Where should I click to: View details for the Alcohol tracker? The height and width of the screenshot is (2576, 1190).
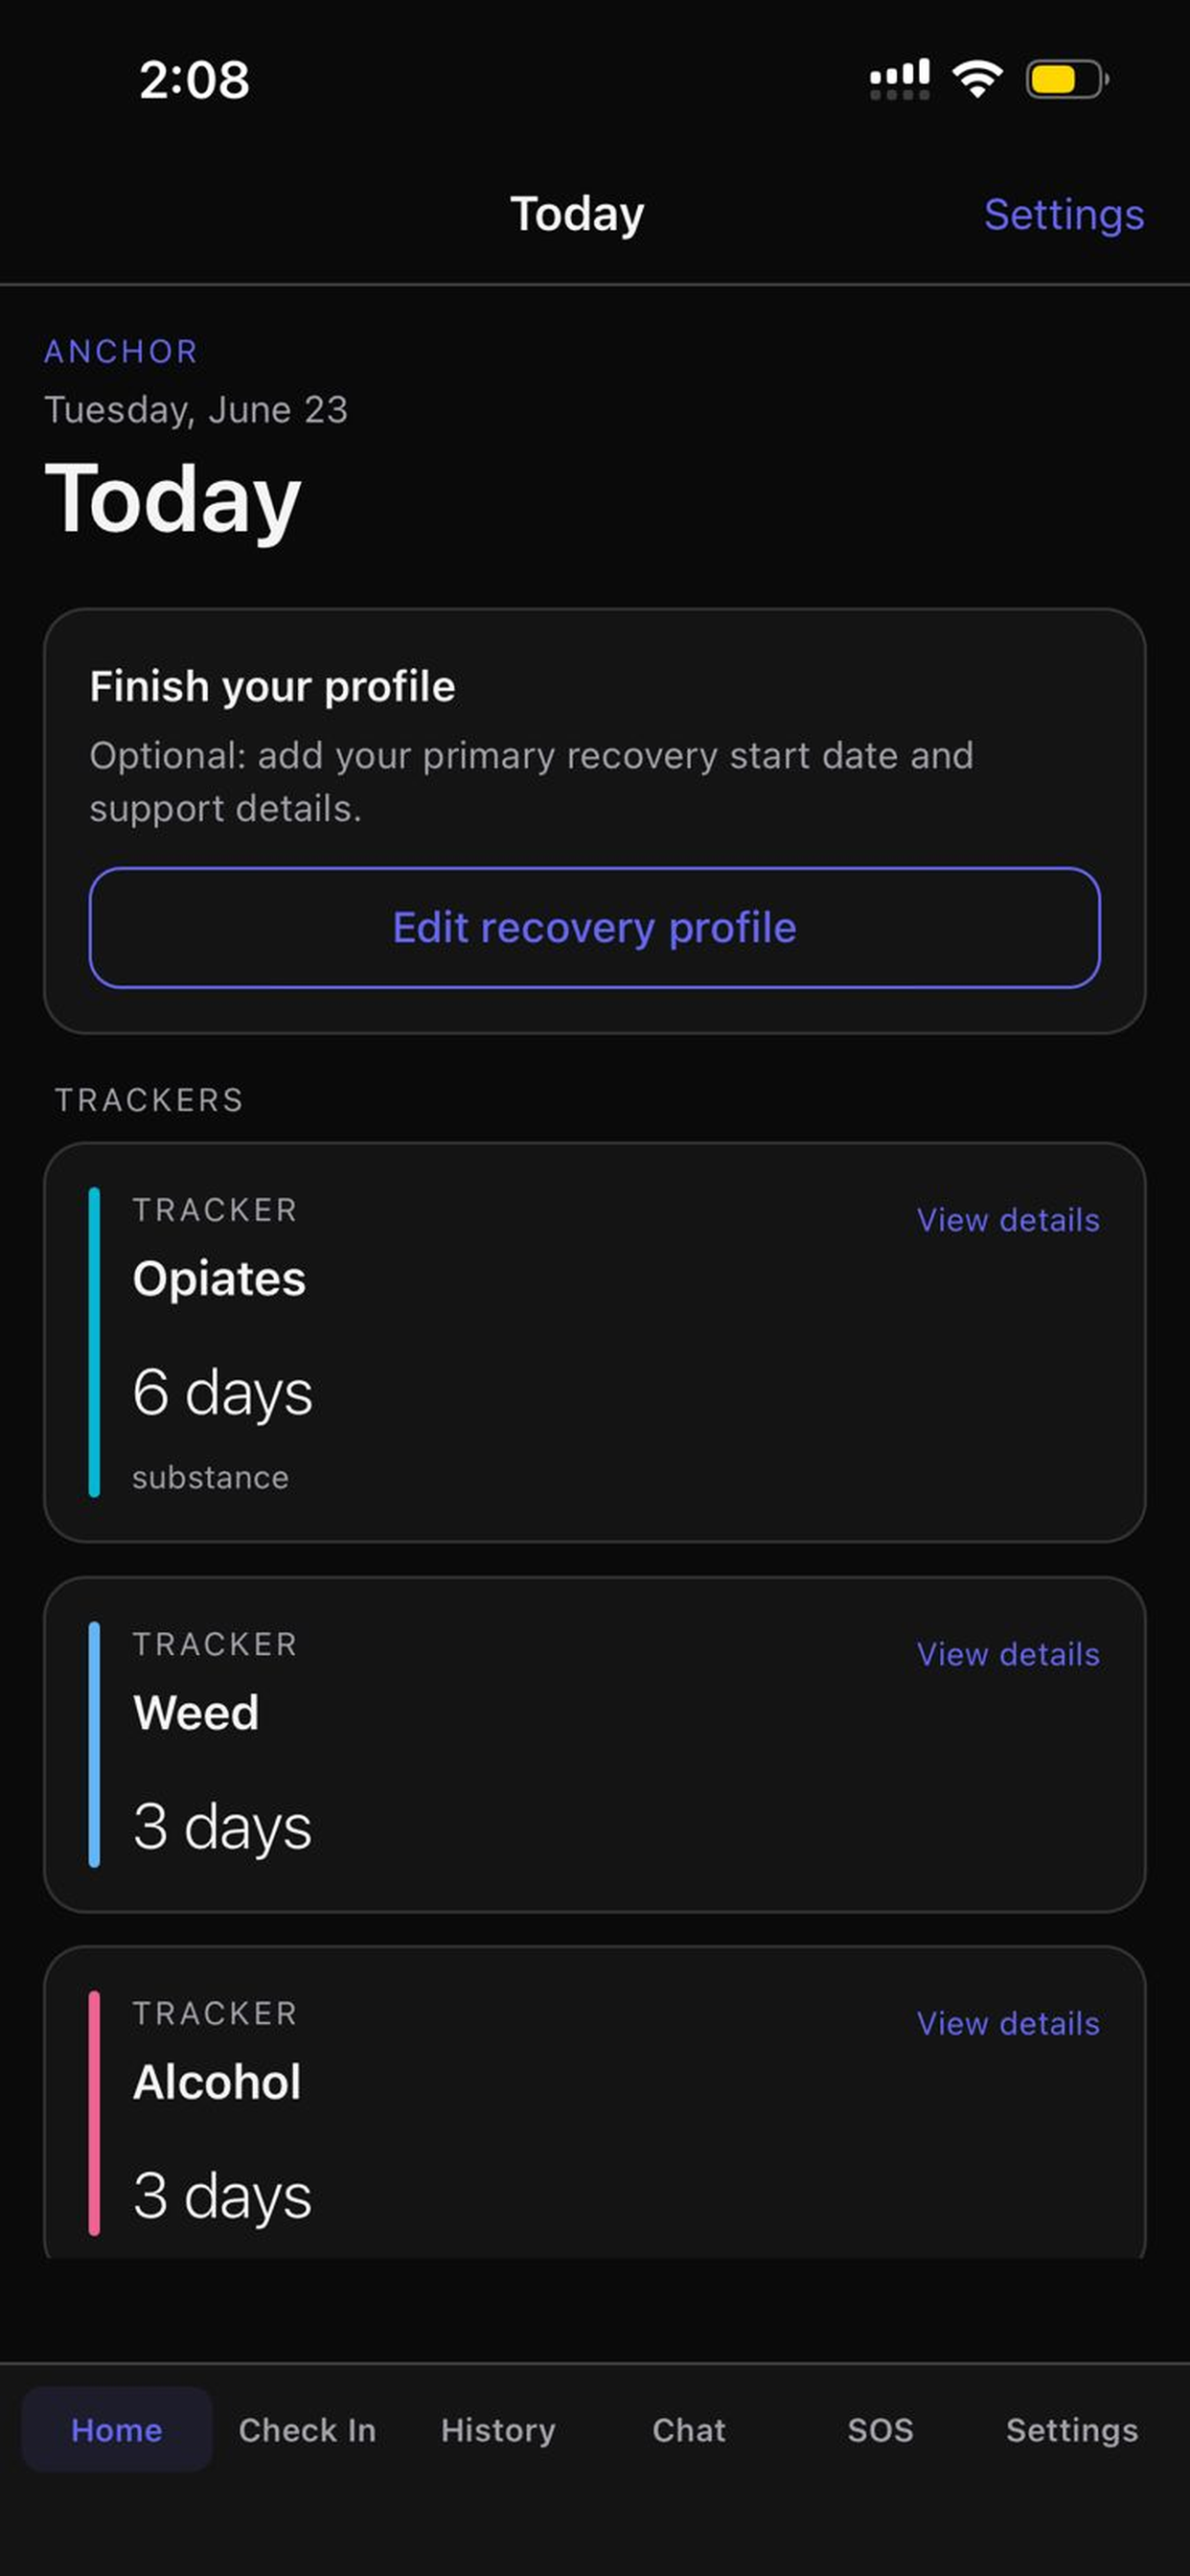pos(1008,2023)
